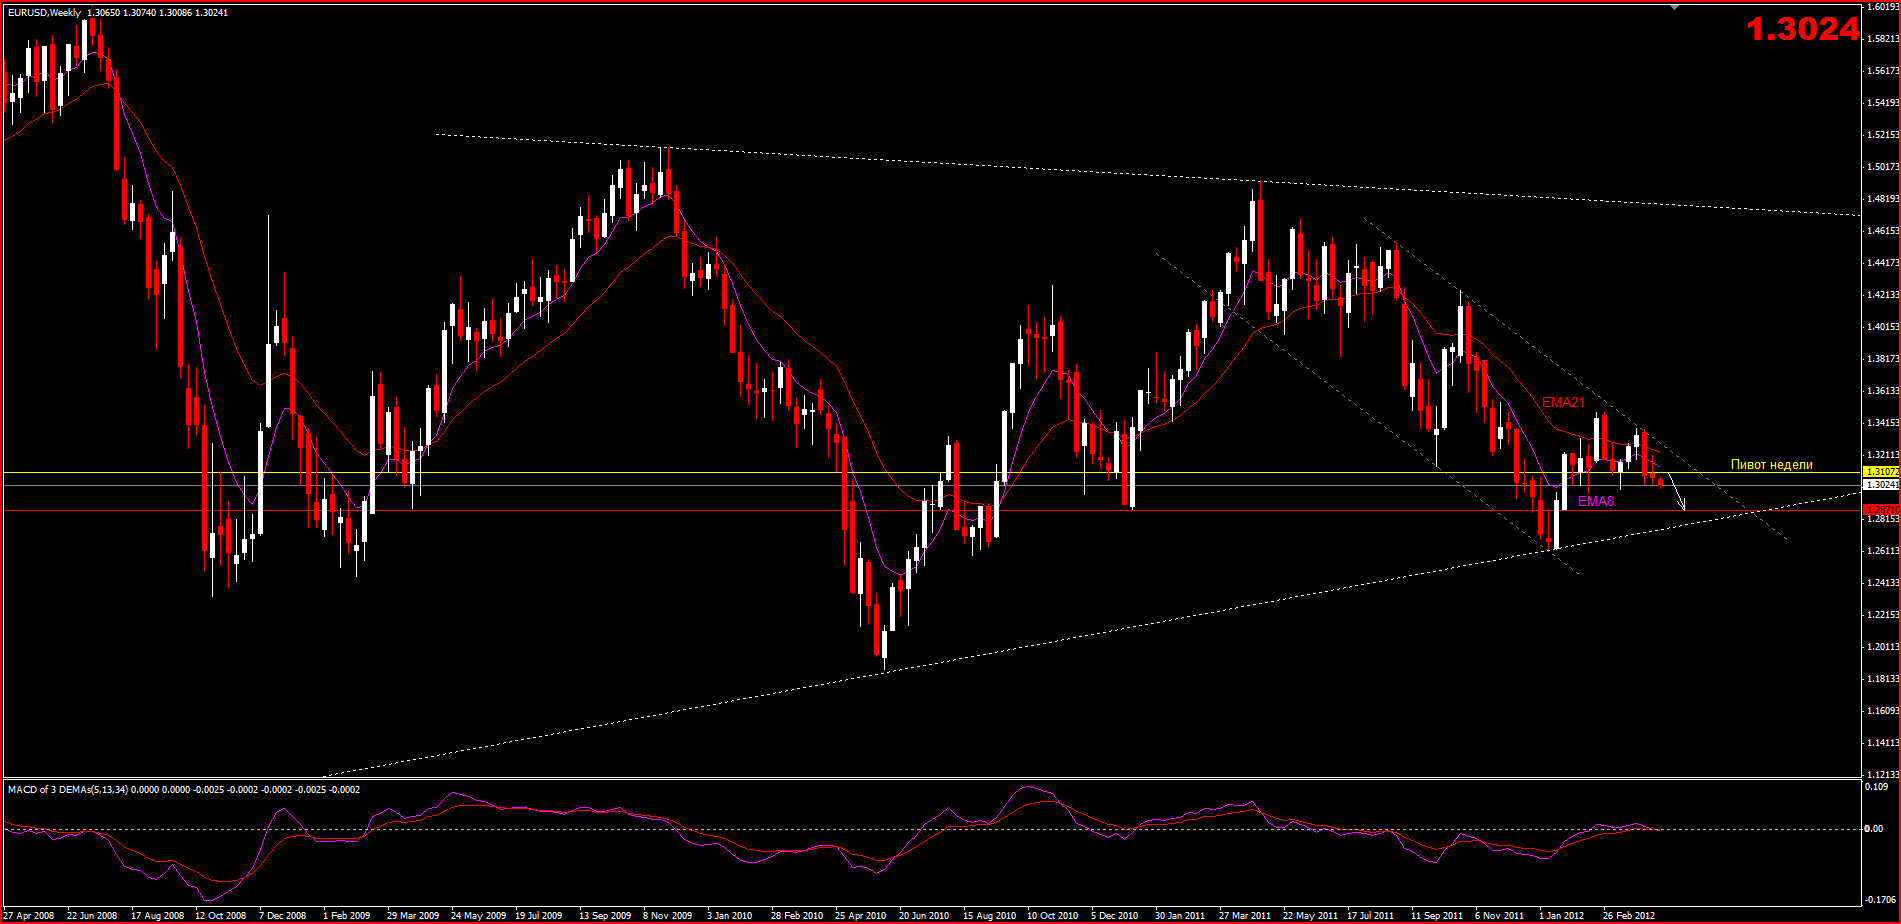Screen dimensions: 1901x924
Task: Click the '25 Apr 2010' date label
Action: pyautogui.click(x=861, y=915)
